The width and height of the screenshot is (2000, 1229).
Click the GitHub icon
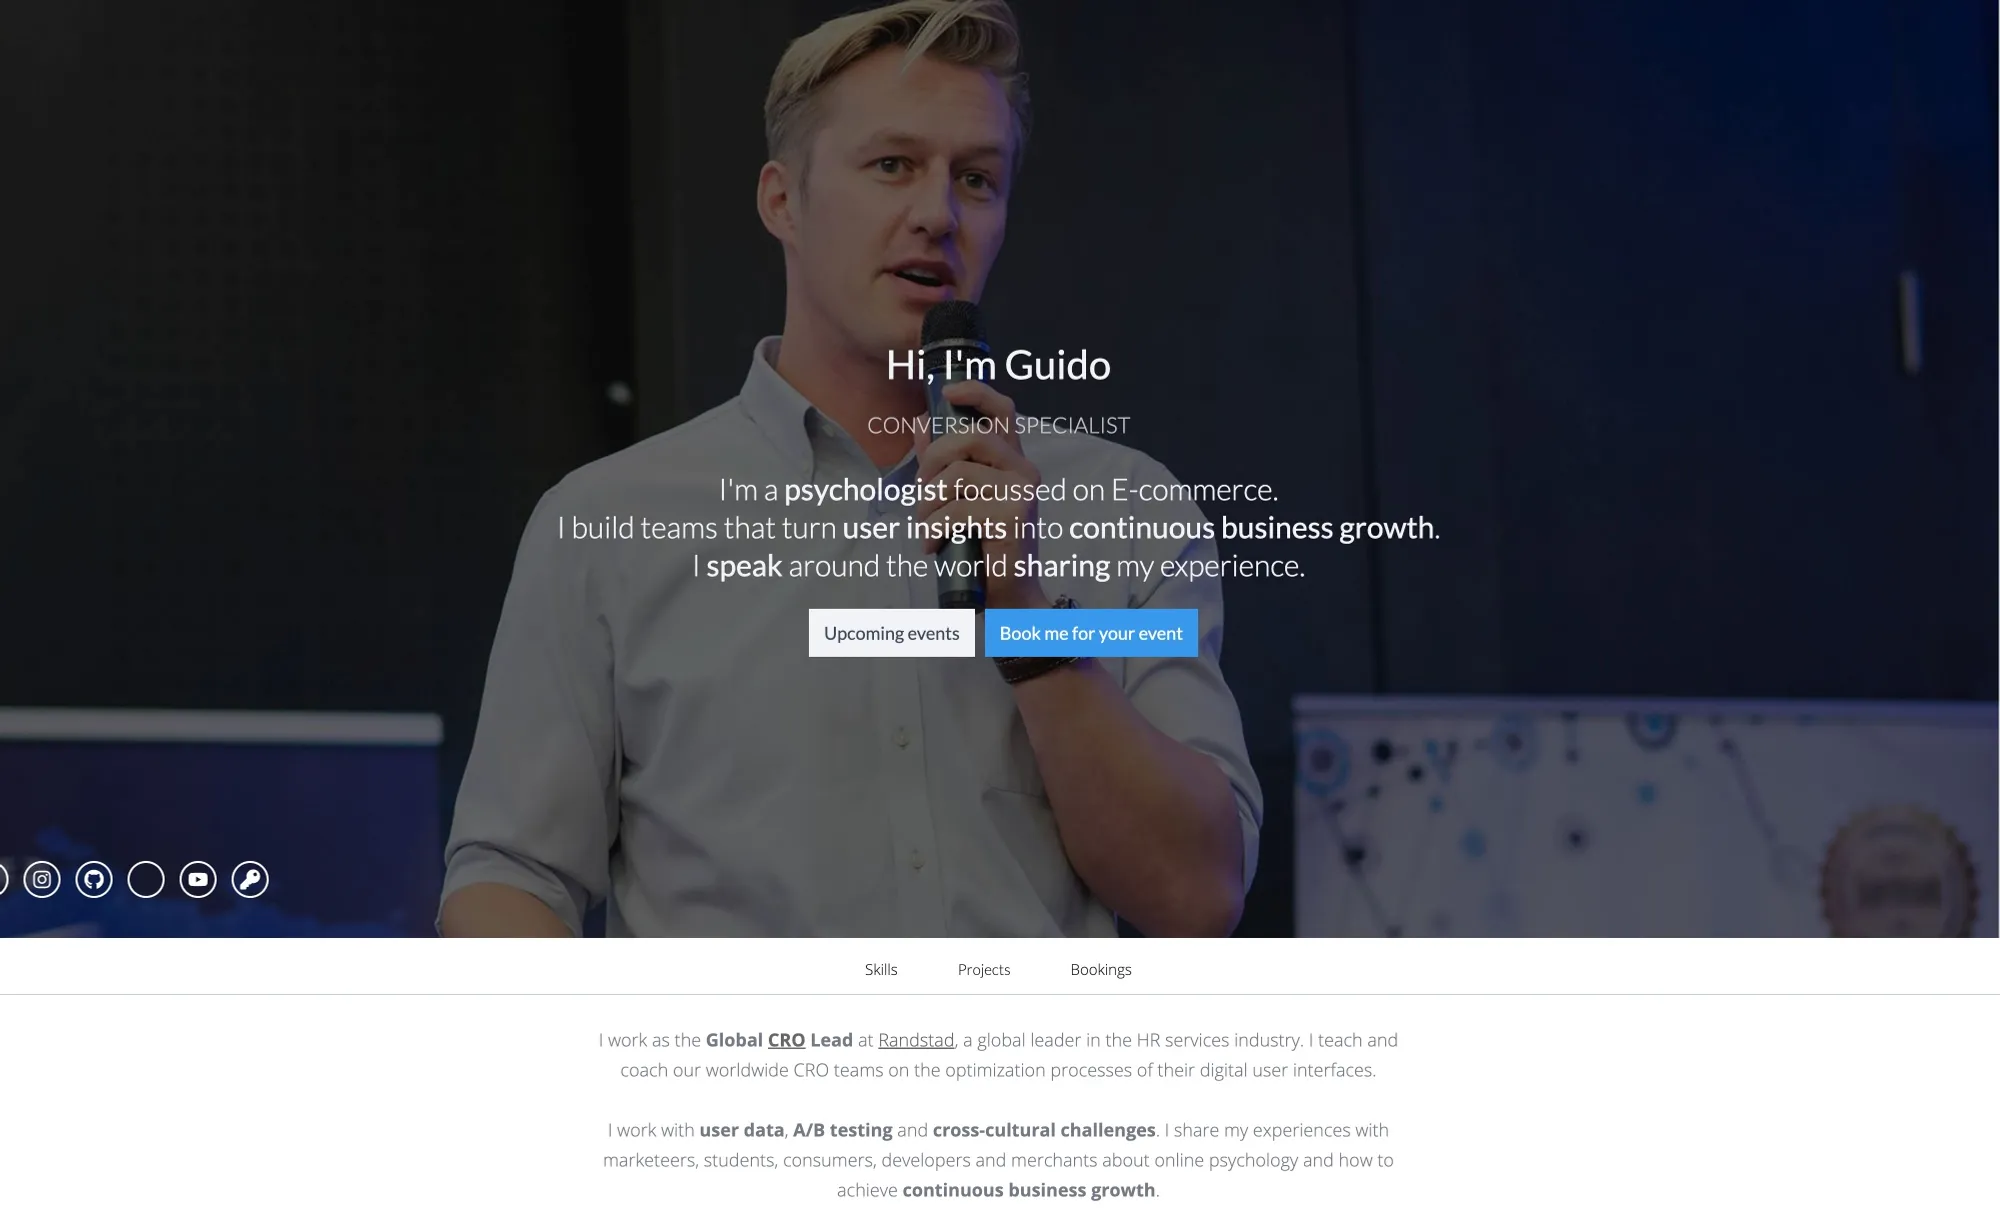[94, 879]
